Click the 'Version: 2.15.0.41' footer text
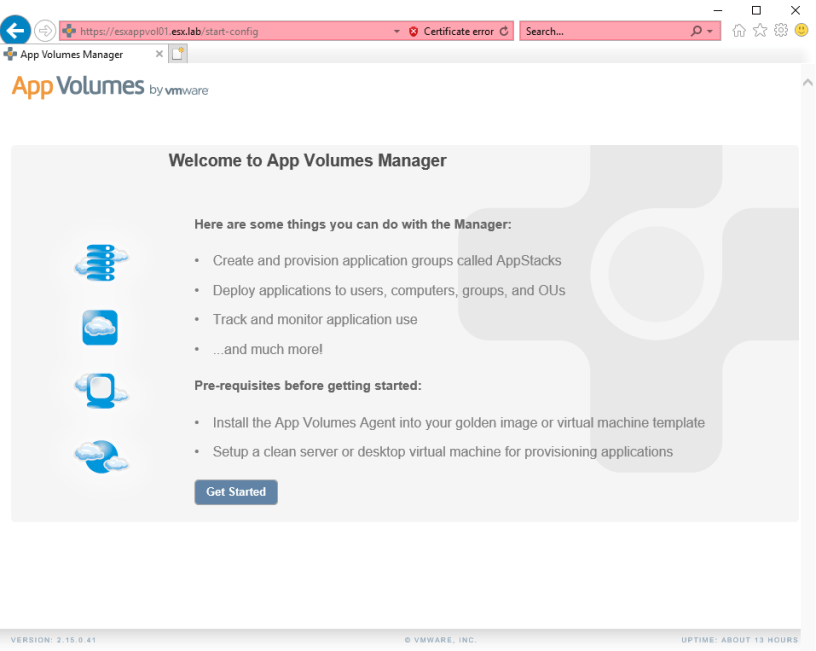This screenshot has height=651, width=816. [54, 640]
